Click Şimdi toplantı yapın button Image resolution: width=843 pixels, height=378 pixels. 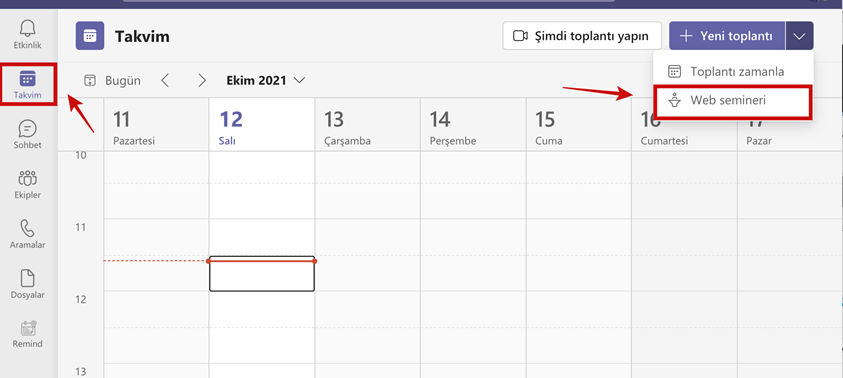[x=582, y=36]
